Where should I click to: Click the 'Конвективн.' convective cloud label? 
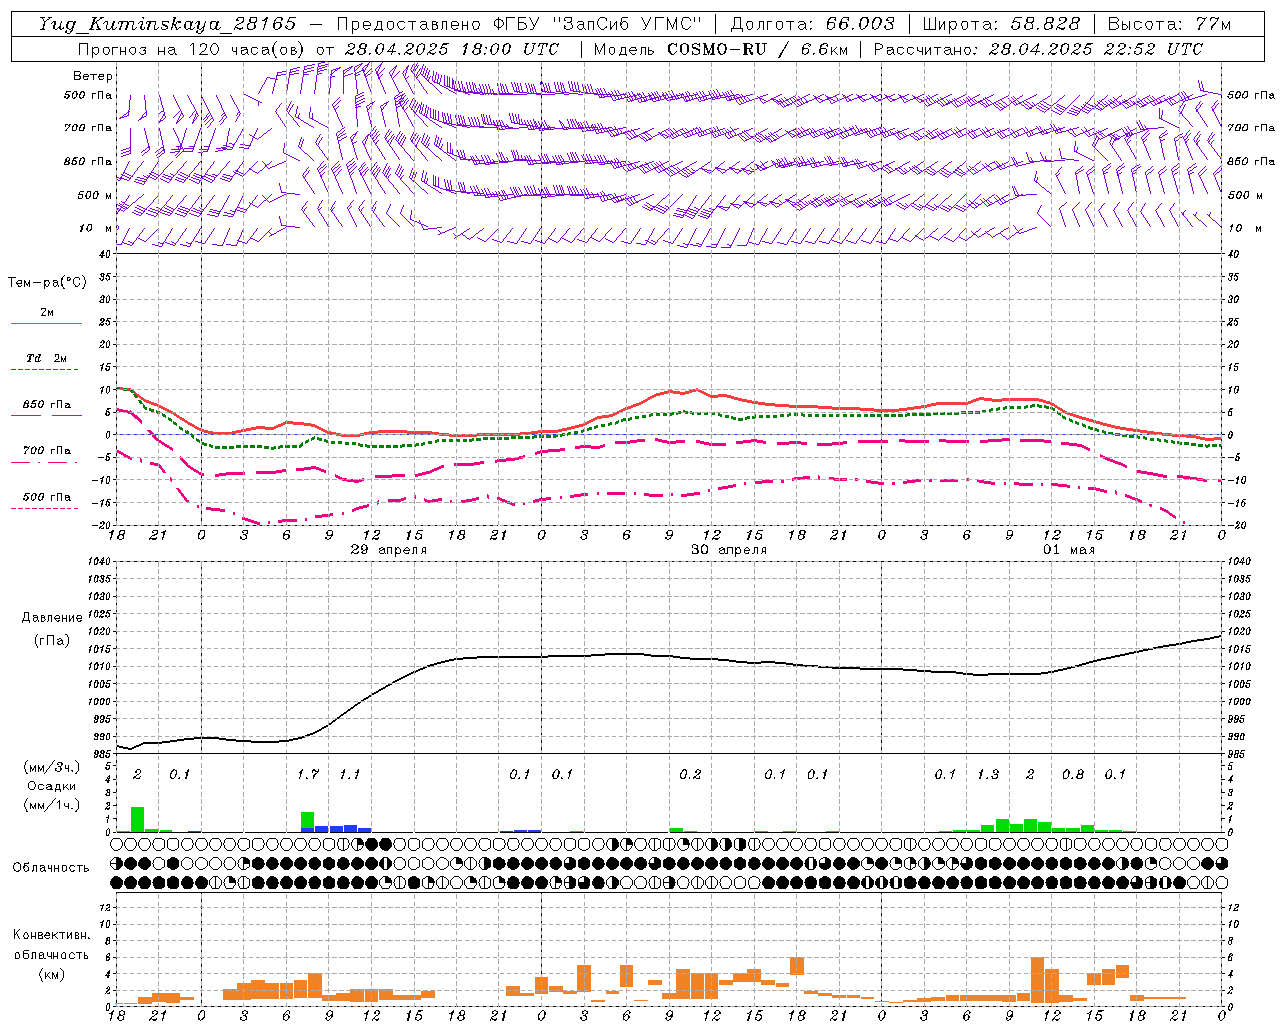tap(51, 935)
